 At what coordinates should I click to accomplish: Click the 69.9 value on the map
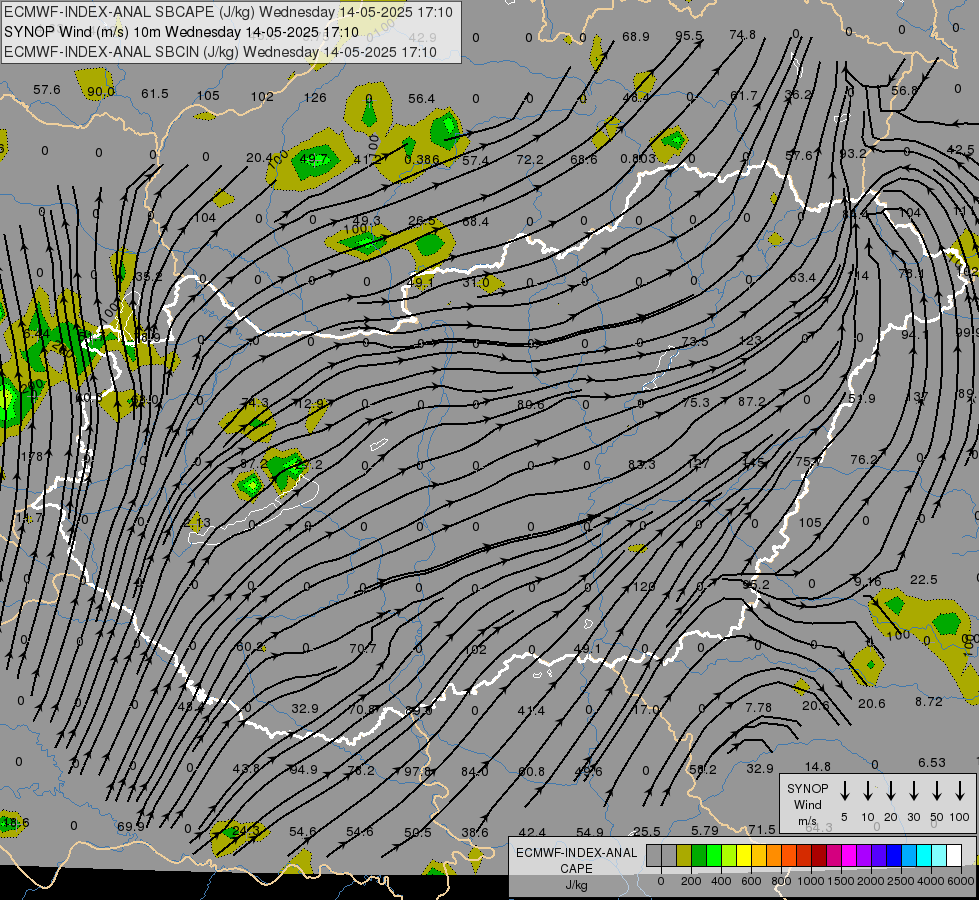point(130,826)
